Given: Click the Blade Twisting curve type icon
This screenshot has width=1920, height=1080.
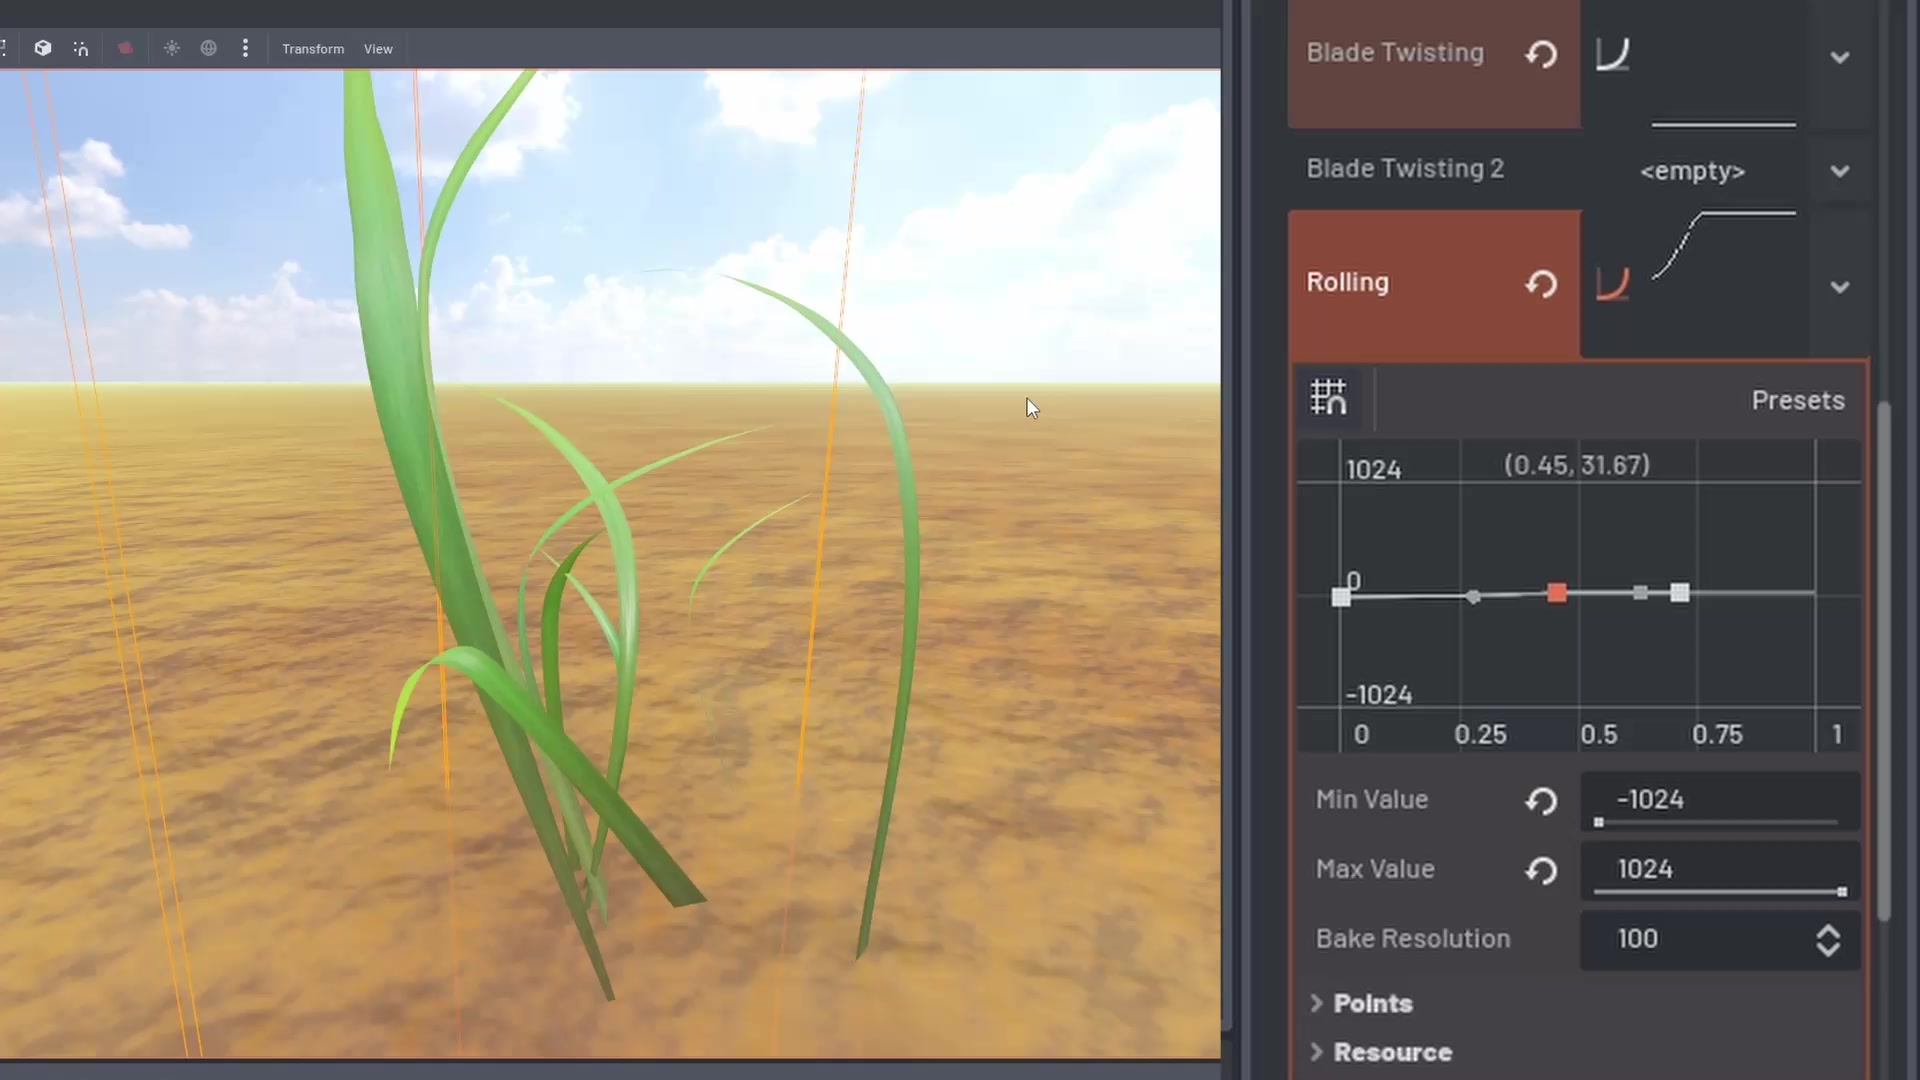Looking at the screenshot, I should pos(1612,54).
